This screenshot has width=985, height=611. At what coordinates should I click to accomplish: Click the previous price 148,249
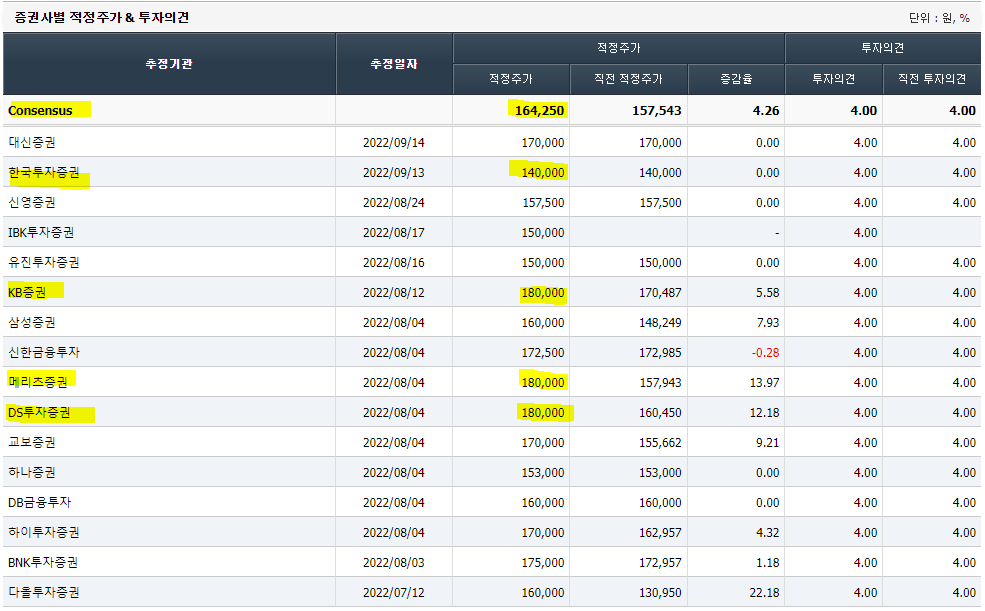[x=660, y=323]
